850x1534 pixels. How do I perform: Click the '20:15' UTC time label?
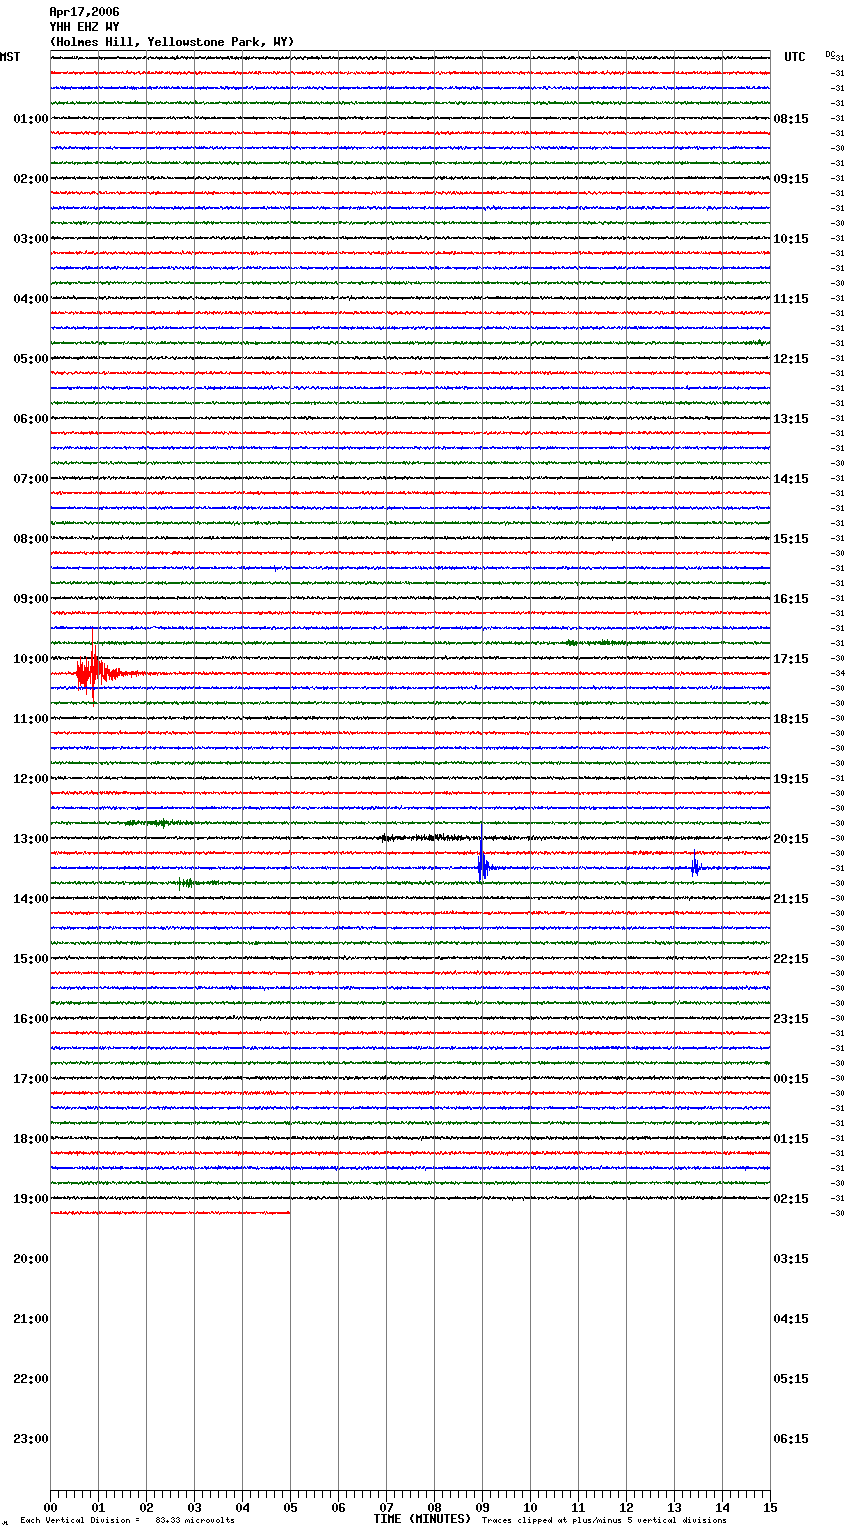click(791, 839)
